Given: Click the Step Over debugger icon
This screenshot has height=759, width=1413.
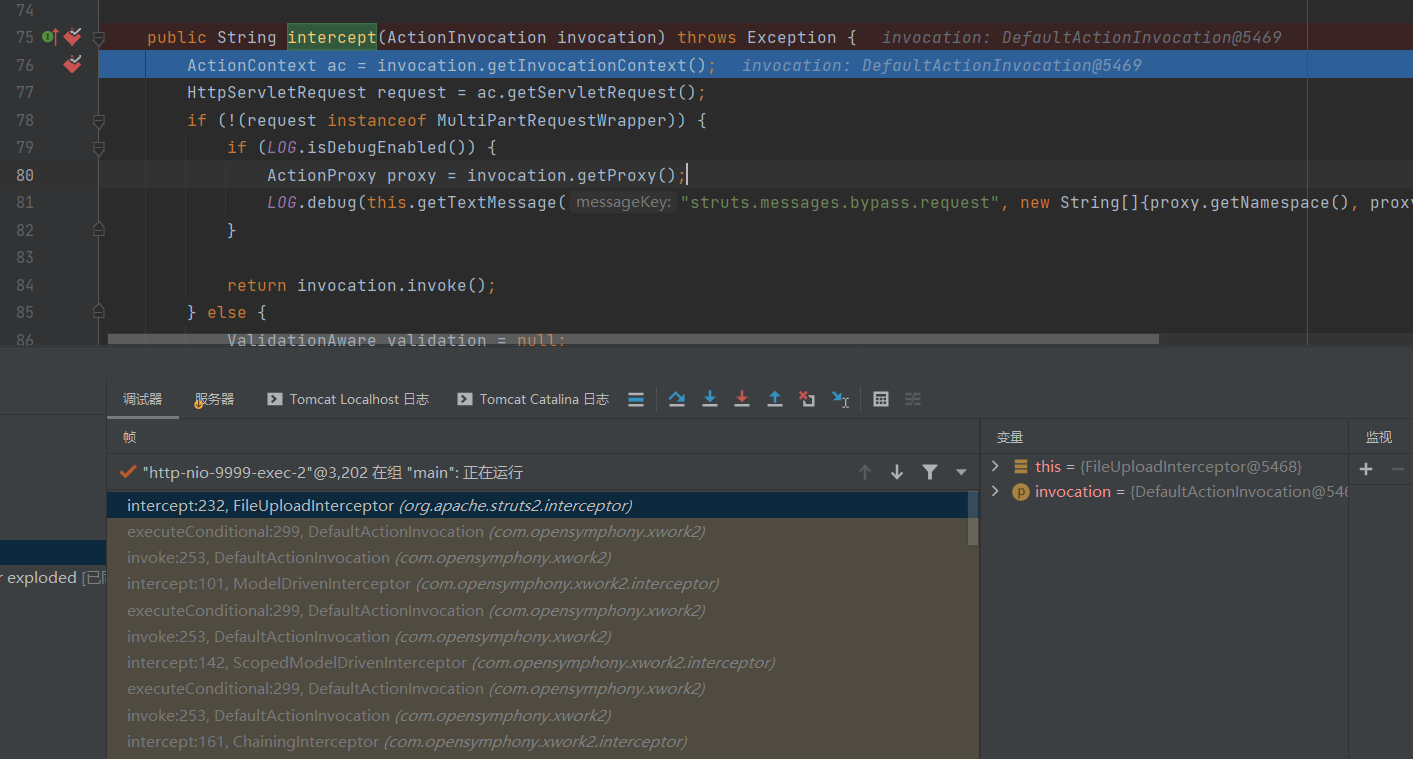Looking at the screenshot, I should click(677, 399).
